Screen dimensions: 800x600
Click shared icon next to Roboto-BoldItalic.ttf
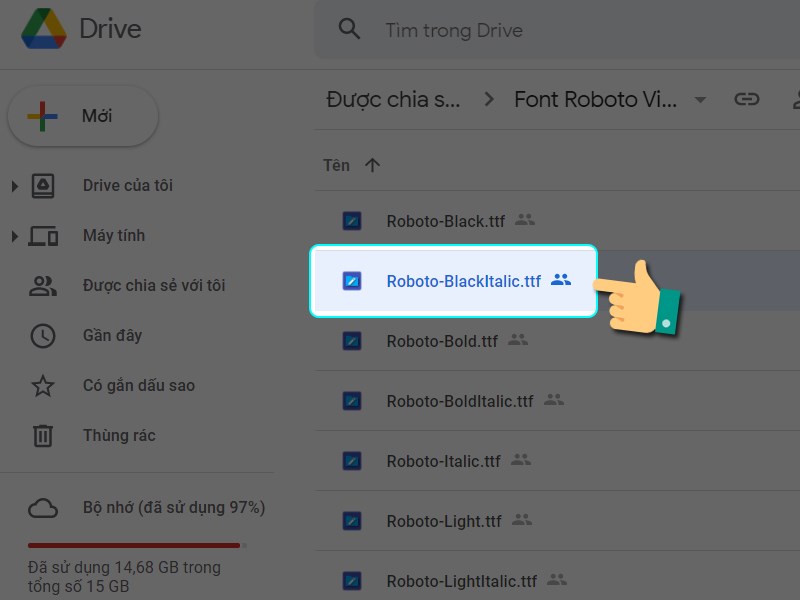tap(554, 400)
